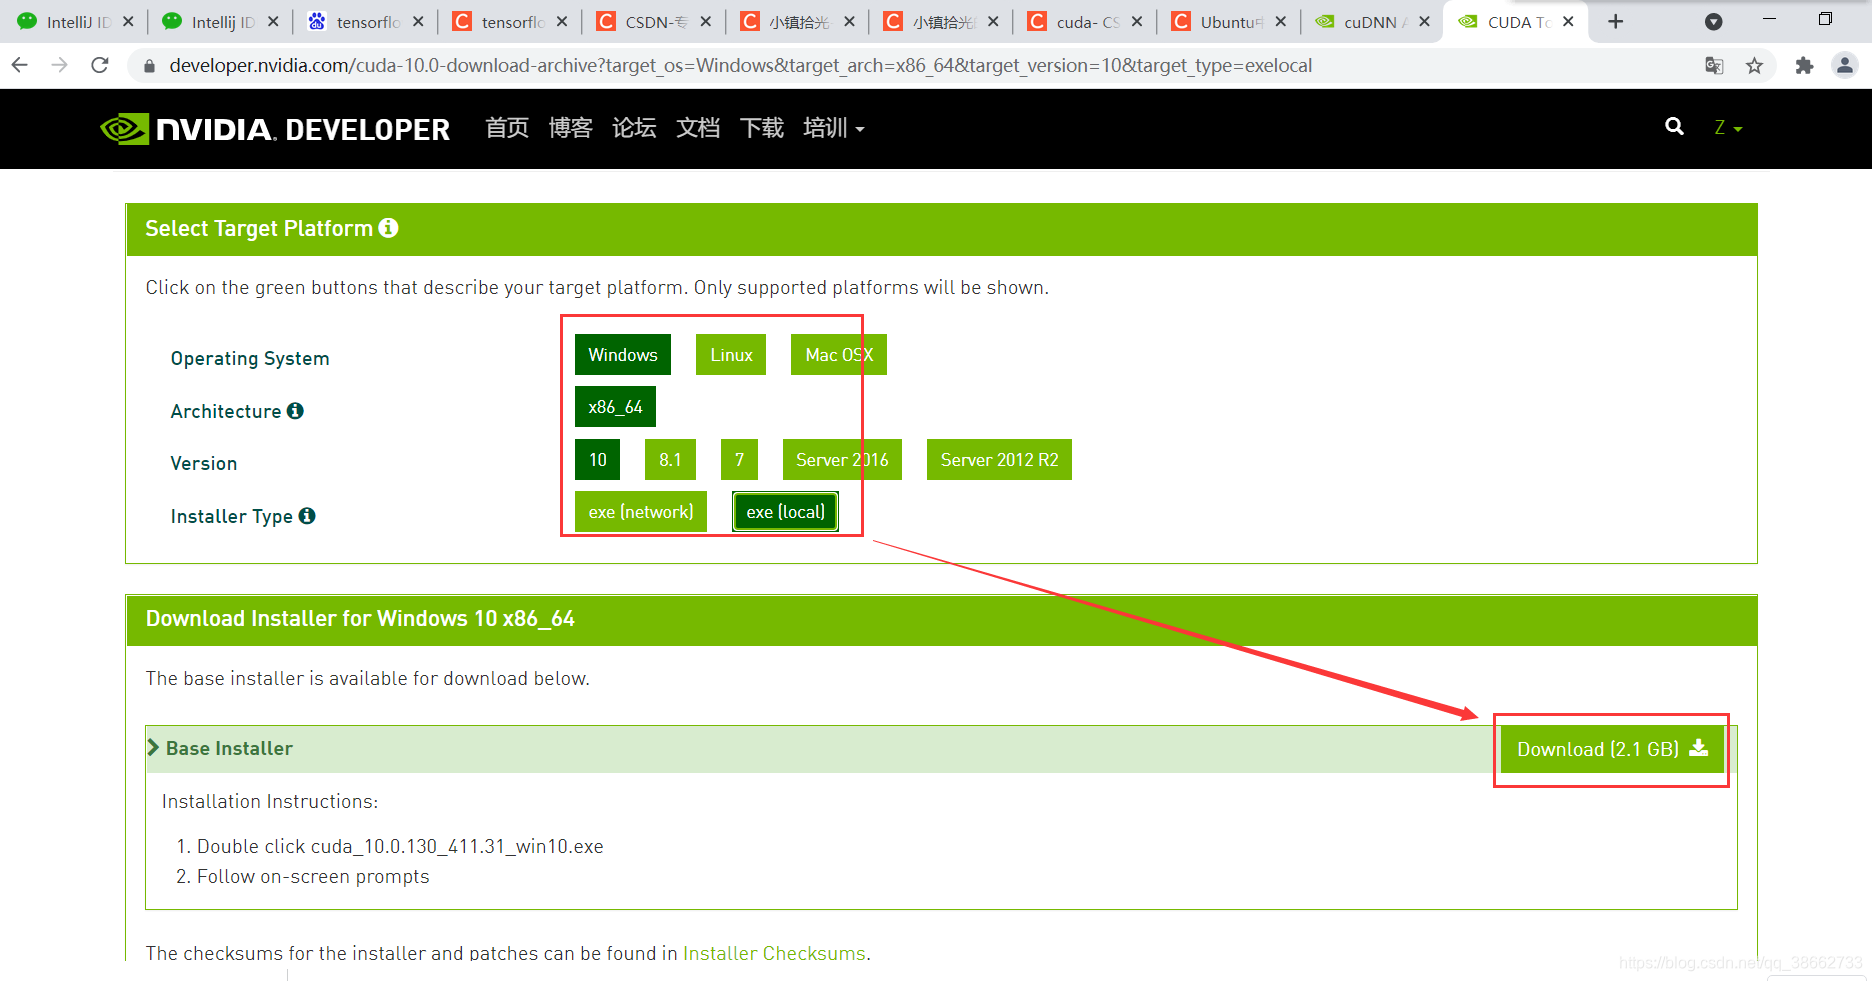Select the Mac OSX operating system button

coord(839,355)
